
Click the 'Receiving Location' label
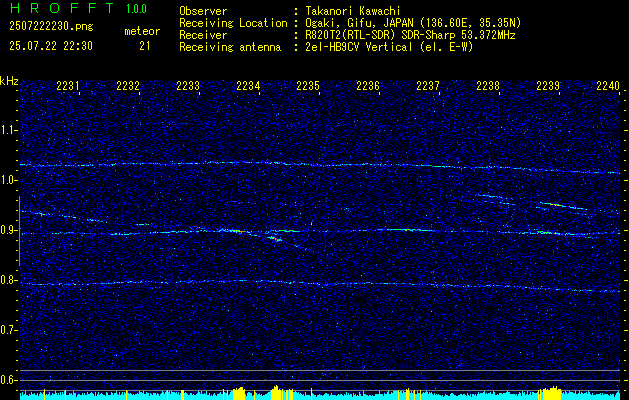233,23
